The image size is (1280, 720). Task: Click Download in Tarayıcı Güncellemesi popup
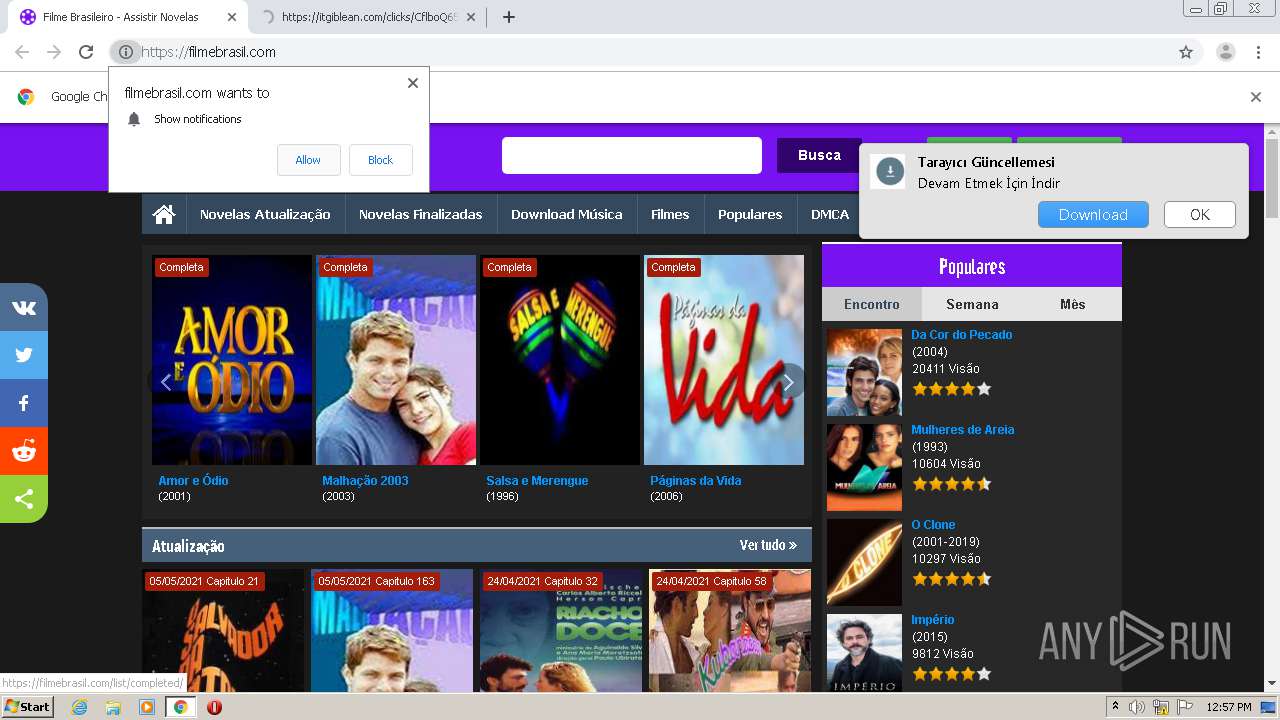[1093, 214]
